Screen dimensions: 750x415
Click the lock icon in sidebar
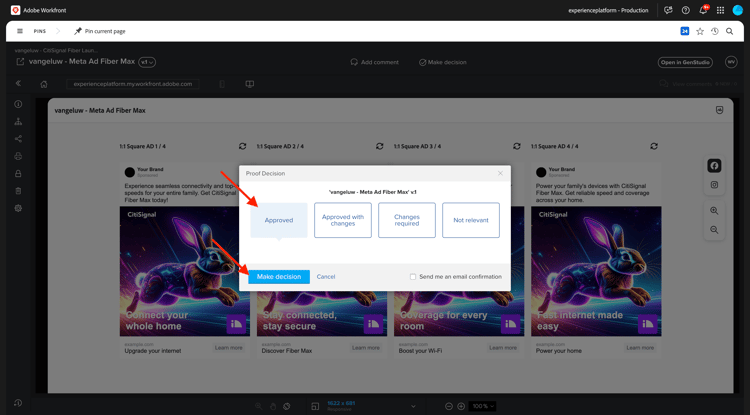coord(18,174)
